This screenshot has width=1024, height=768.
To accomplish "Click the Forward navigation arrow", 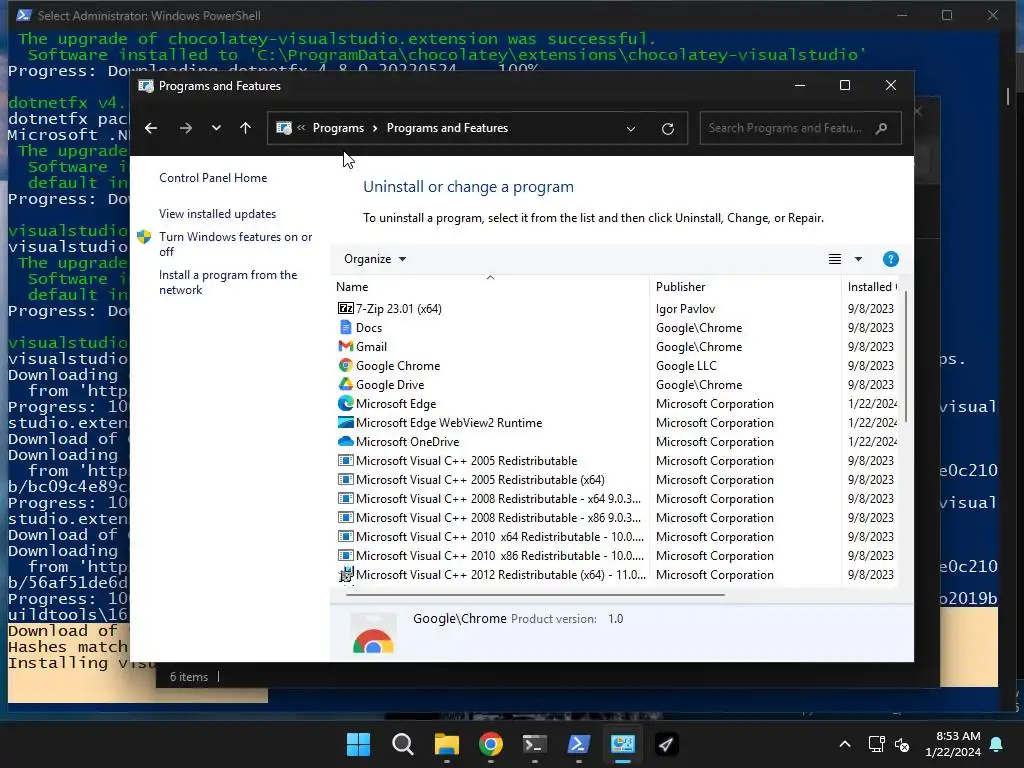I will (186, 128).
